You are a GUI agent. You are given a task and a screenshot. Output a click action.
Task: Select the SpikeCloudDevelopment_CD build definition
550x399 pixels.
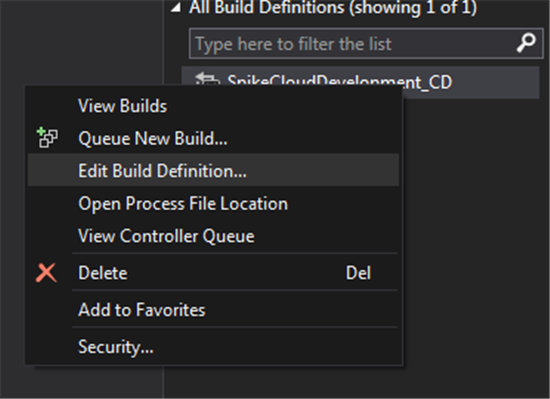click(361, 82)
